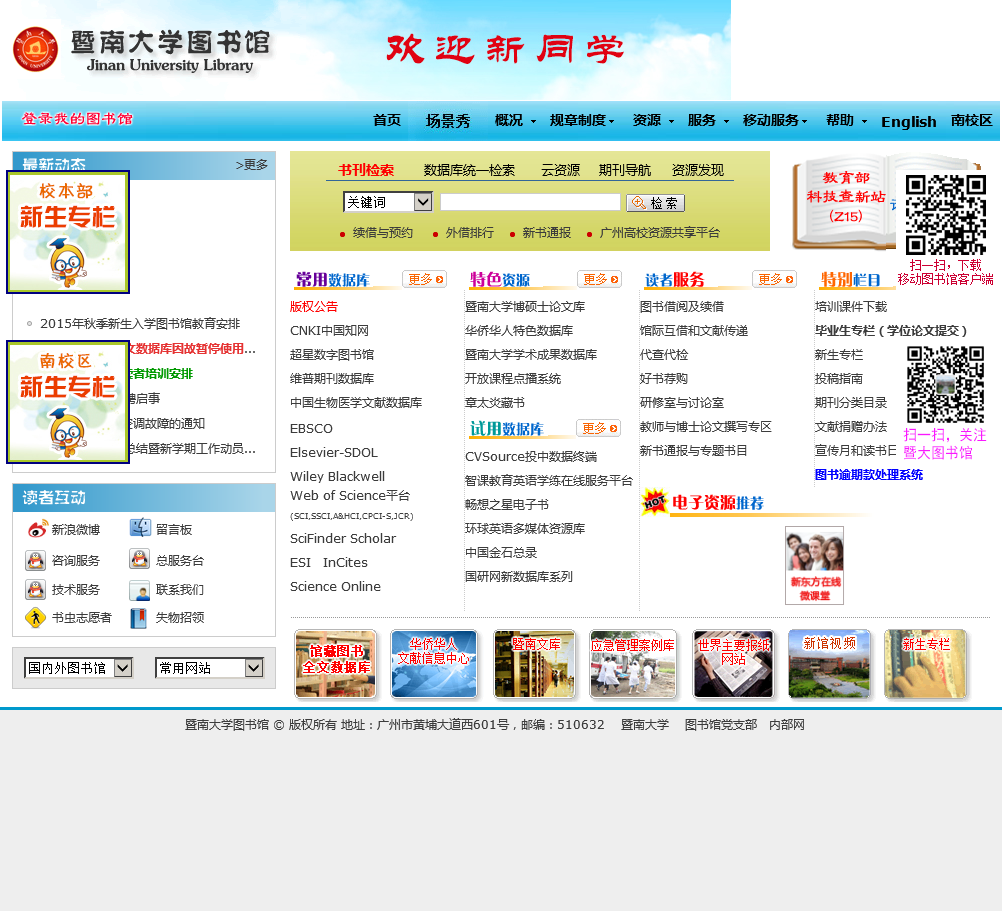Expand the 规章制度 navigation menu
The height and width of the screenshot is (911, 1002).
[x=582, y=120]
